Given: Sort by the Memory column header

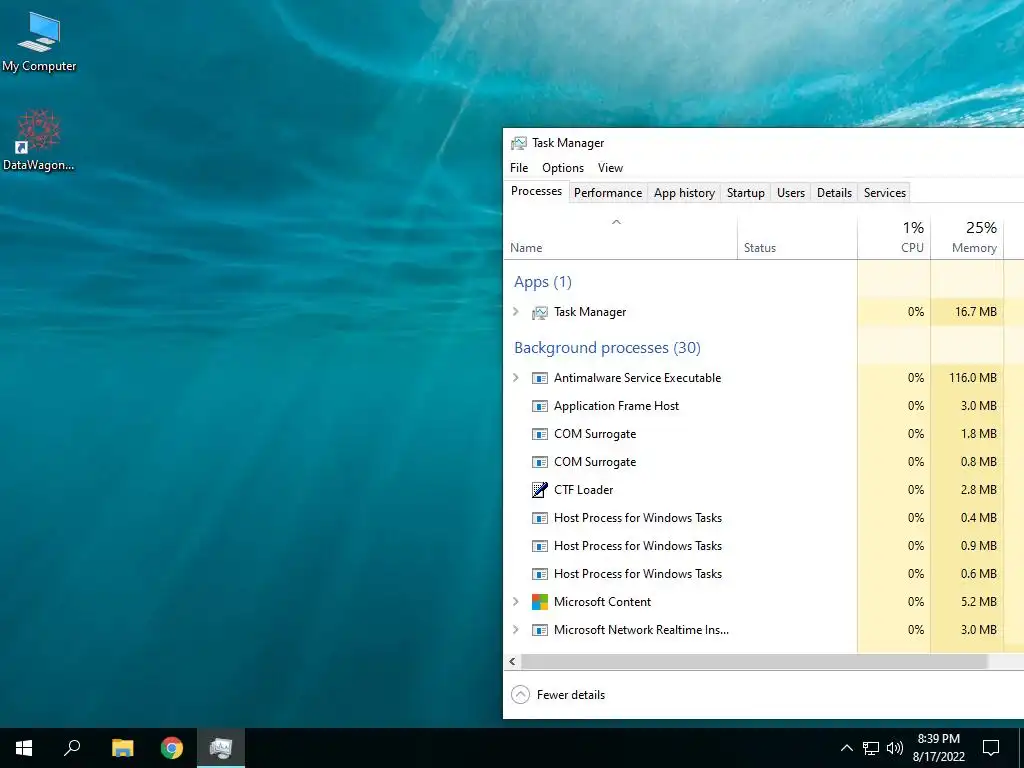Looking at the screenshot, I should tap(967, 238).
